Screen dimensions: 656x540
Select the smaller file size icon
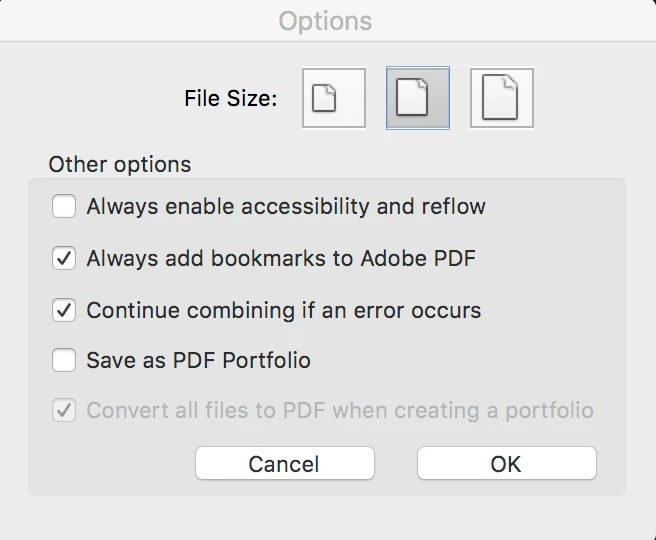pos(334,98)
